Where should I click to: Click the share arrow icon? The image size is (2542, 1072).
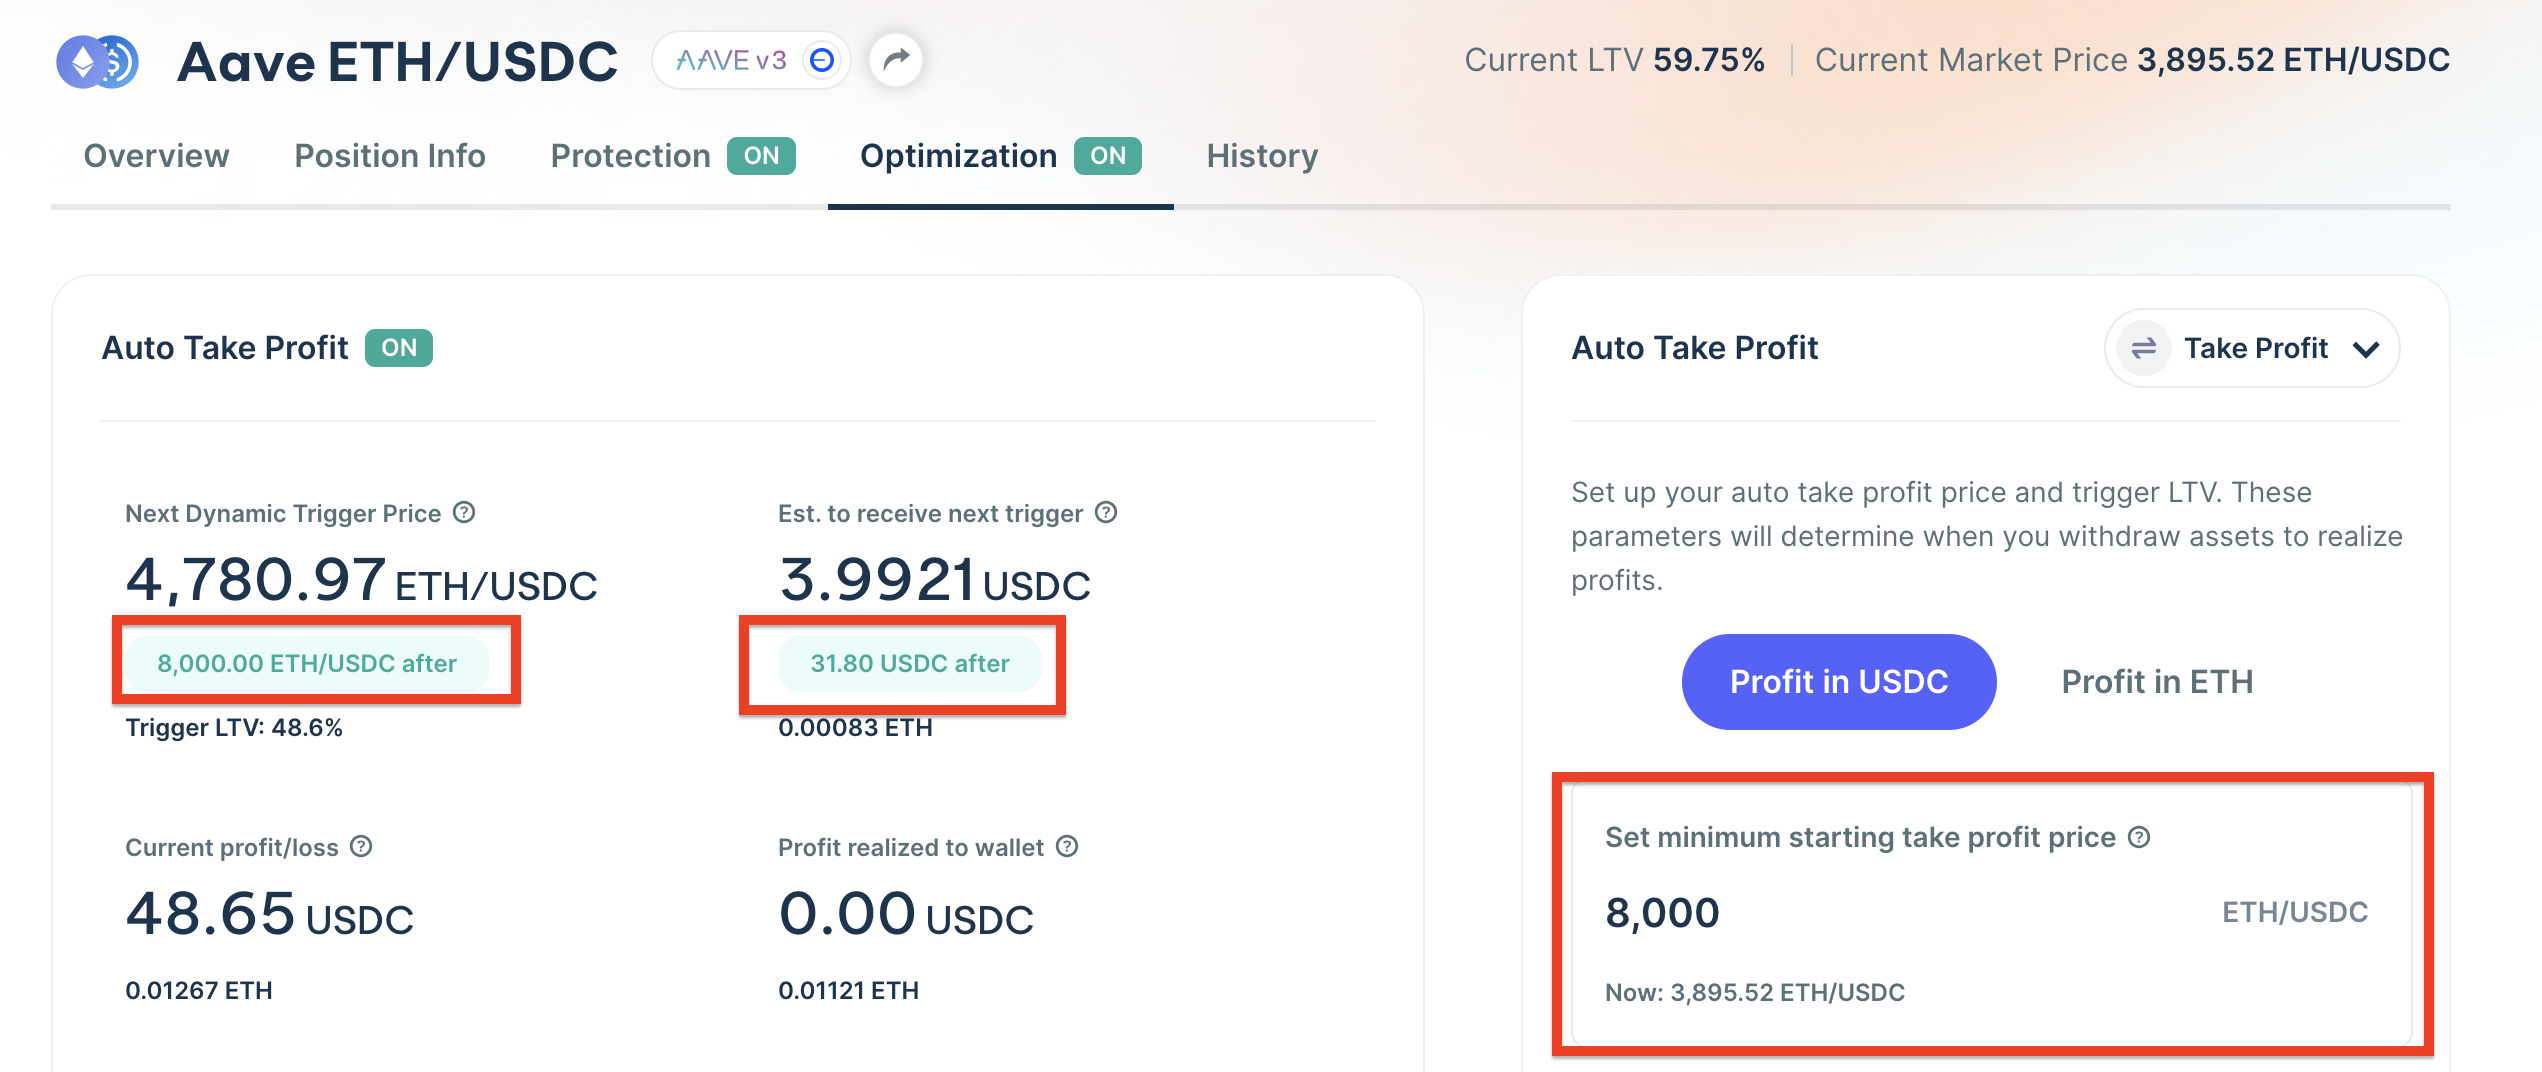click(896, 60)
